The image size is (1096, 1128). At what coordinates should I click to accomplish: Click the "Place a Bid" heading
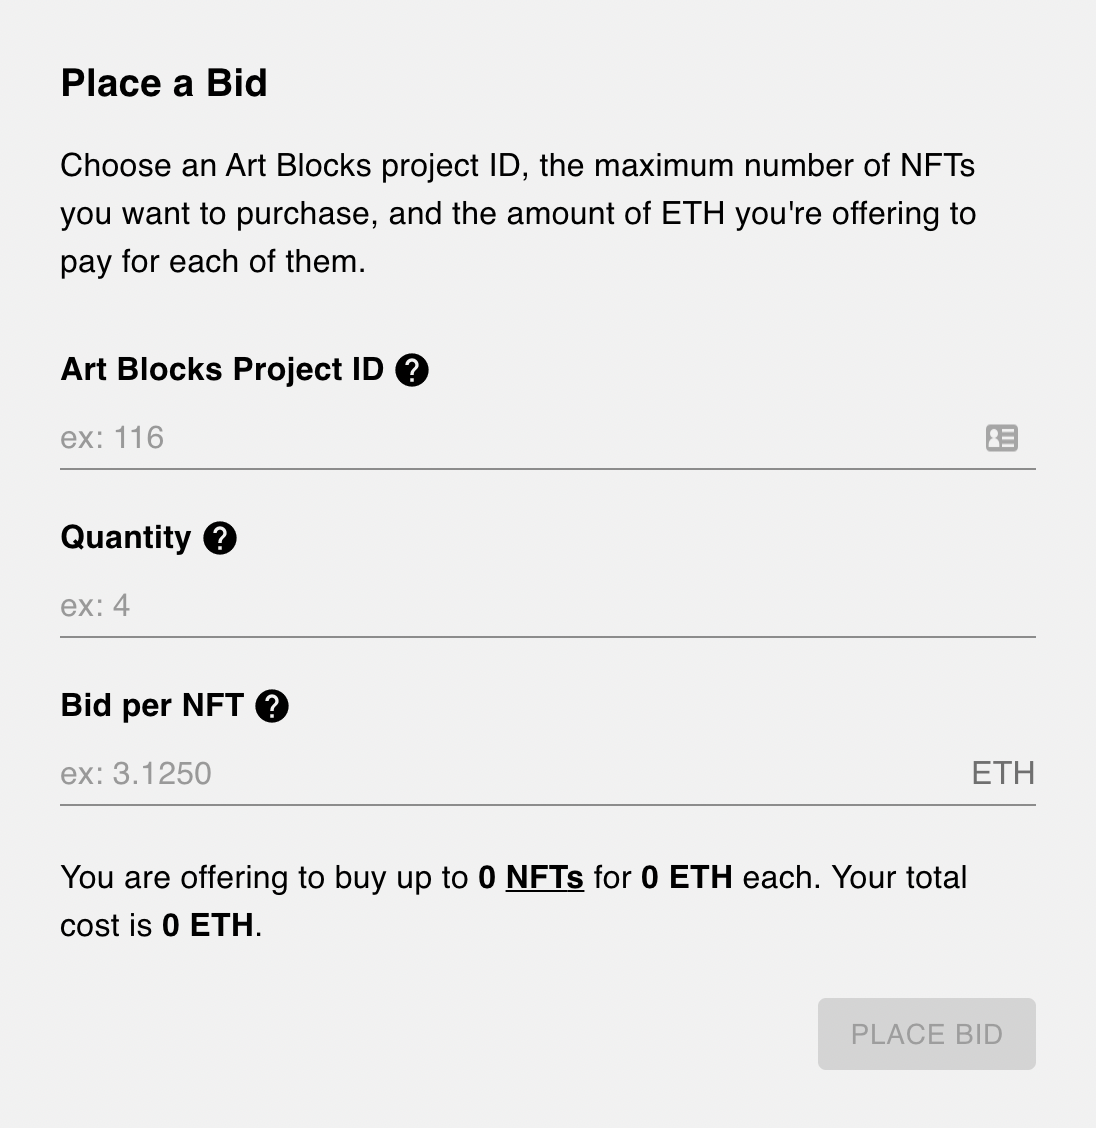point(164,83)
